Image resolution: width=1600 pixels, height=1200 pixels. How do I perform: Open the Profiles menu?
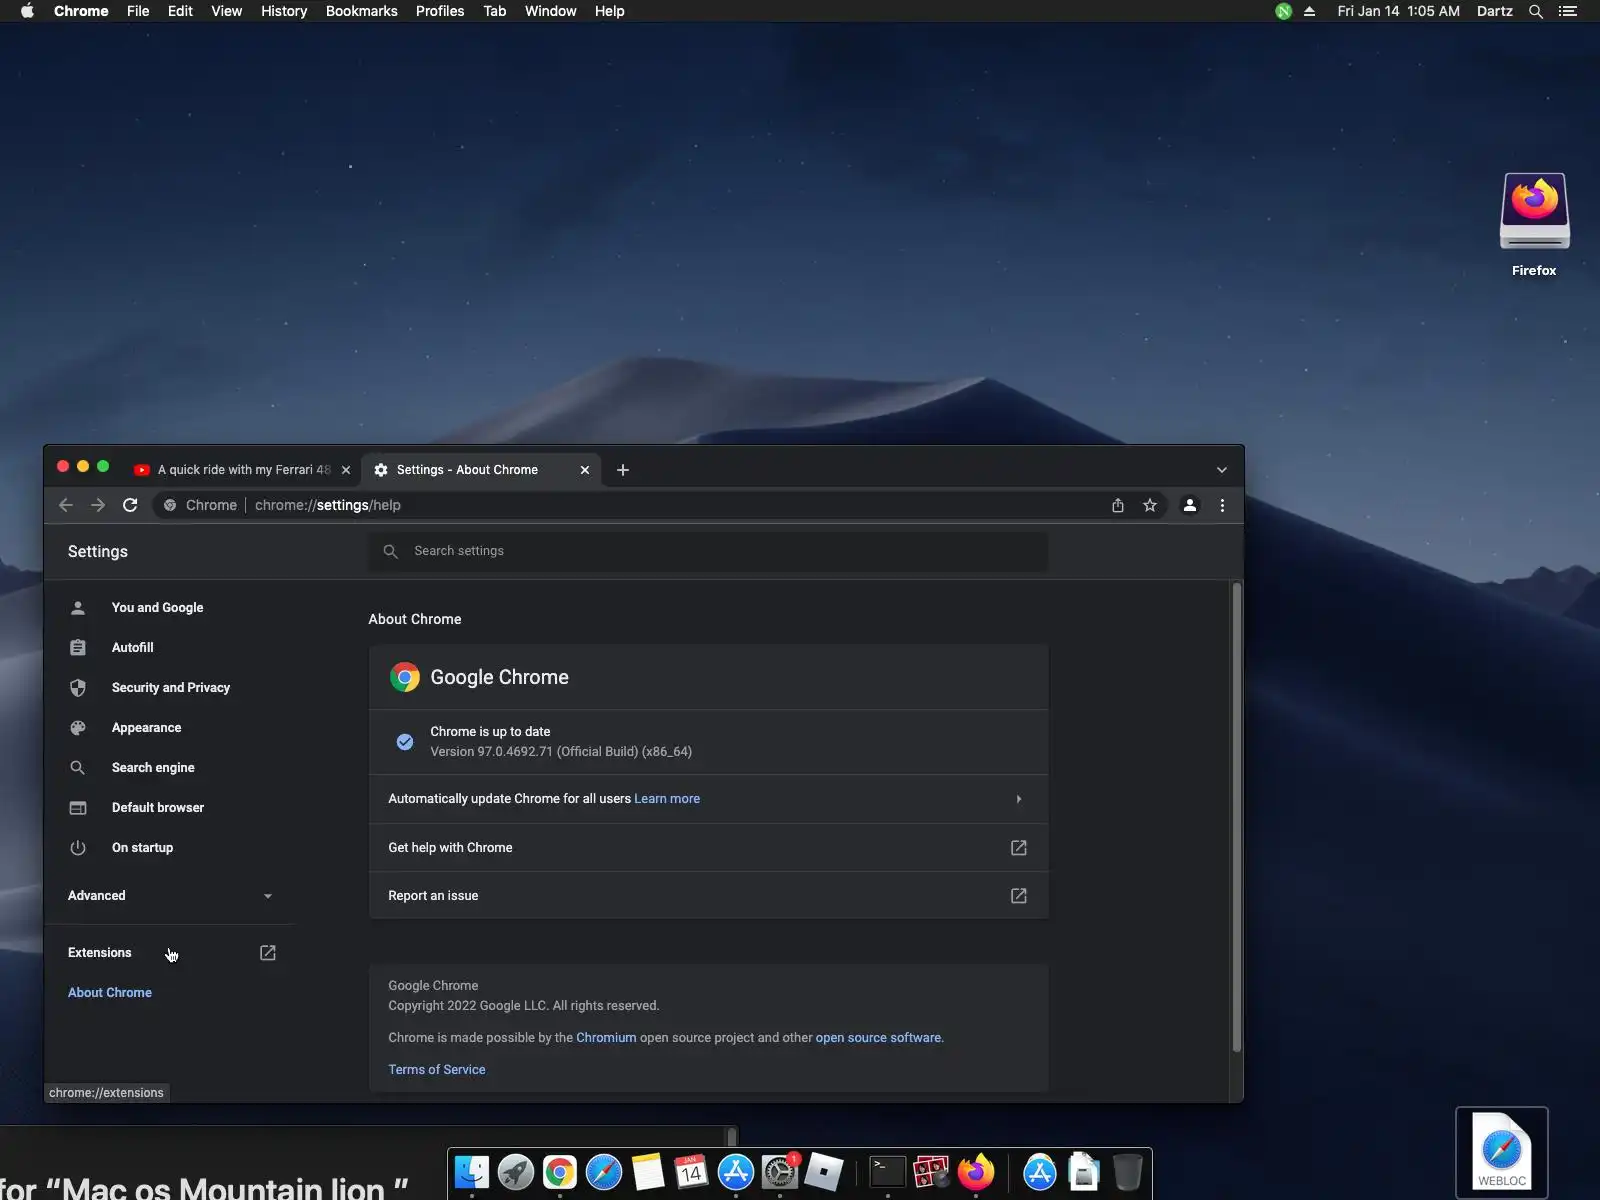pos(440,11)
